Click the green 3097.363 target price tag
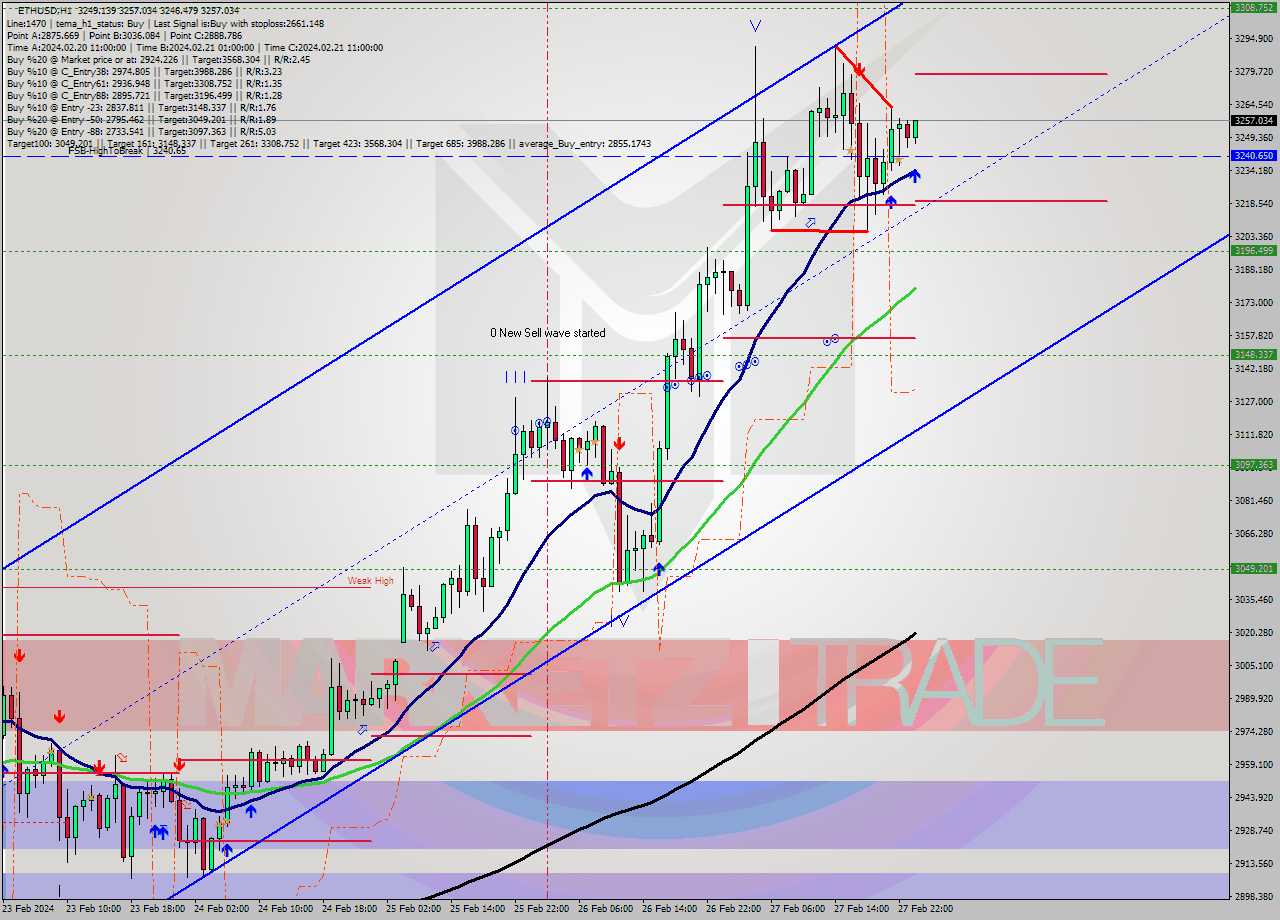The width and height of the screenshot is (1280, 920). (1253, 464)
